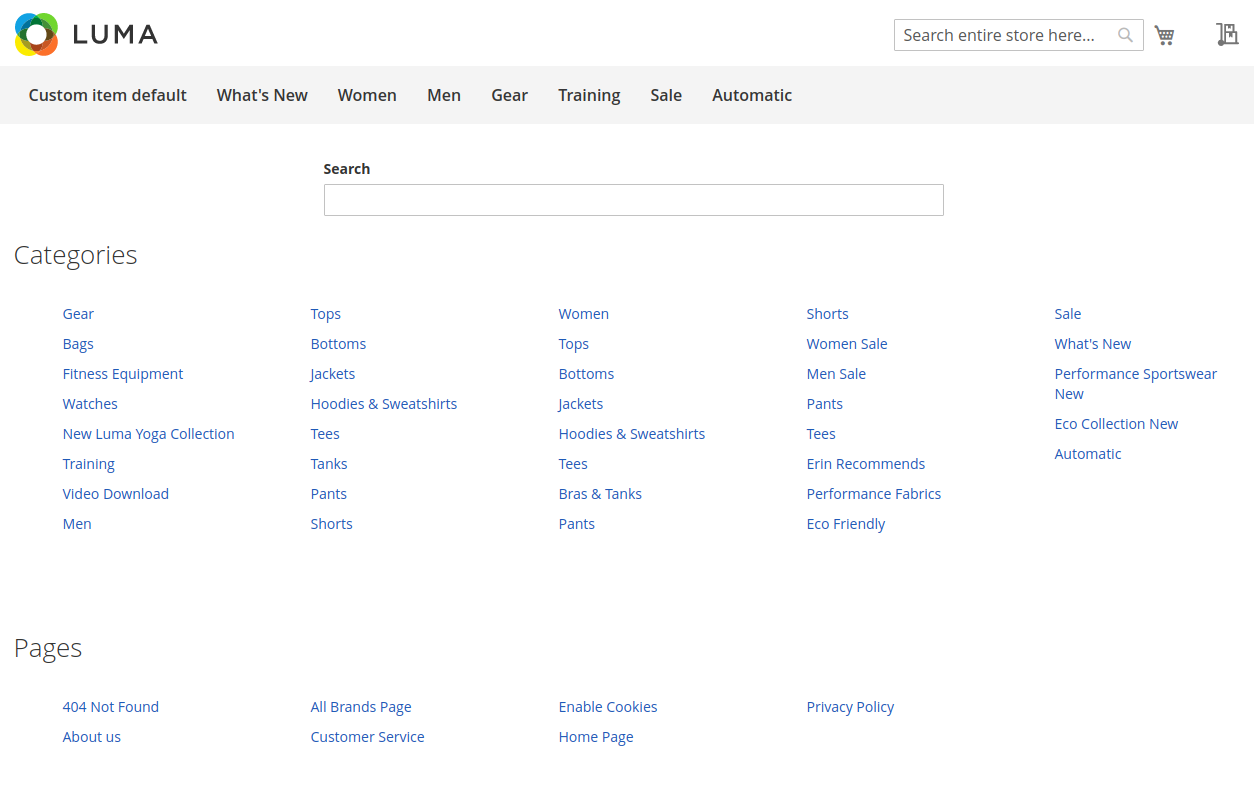Viewport: 1254px width, 792px height.
Task: Open the Gear category link
Action: 78,314
